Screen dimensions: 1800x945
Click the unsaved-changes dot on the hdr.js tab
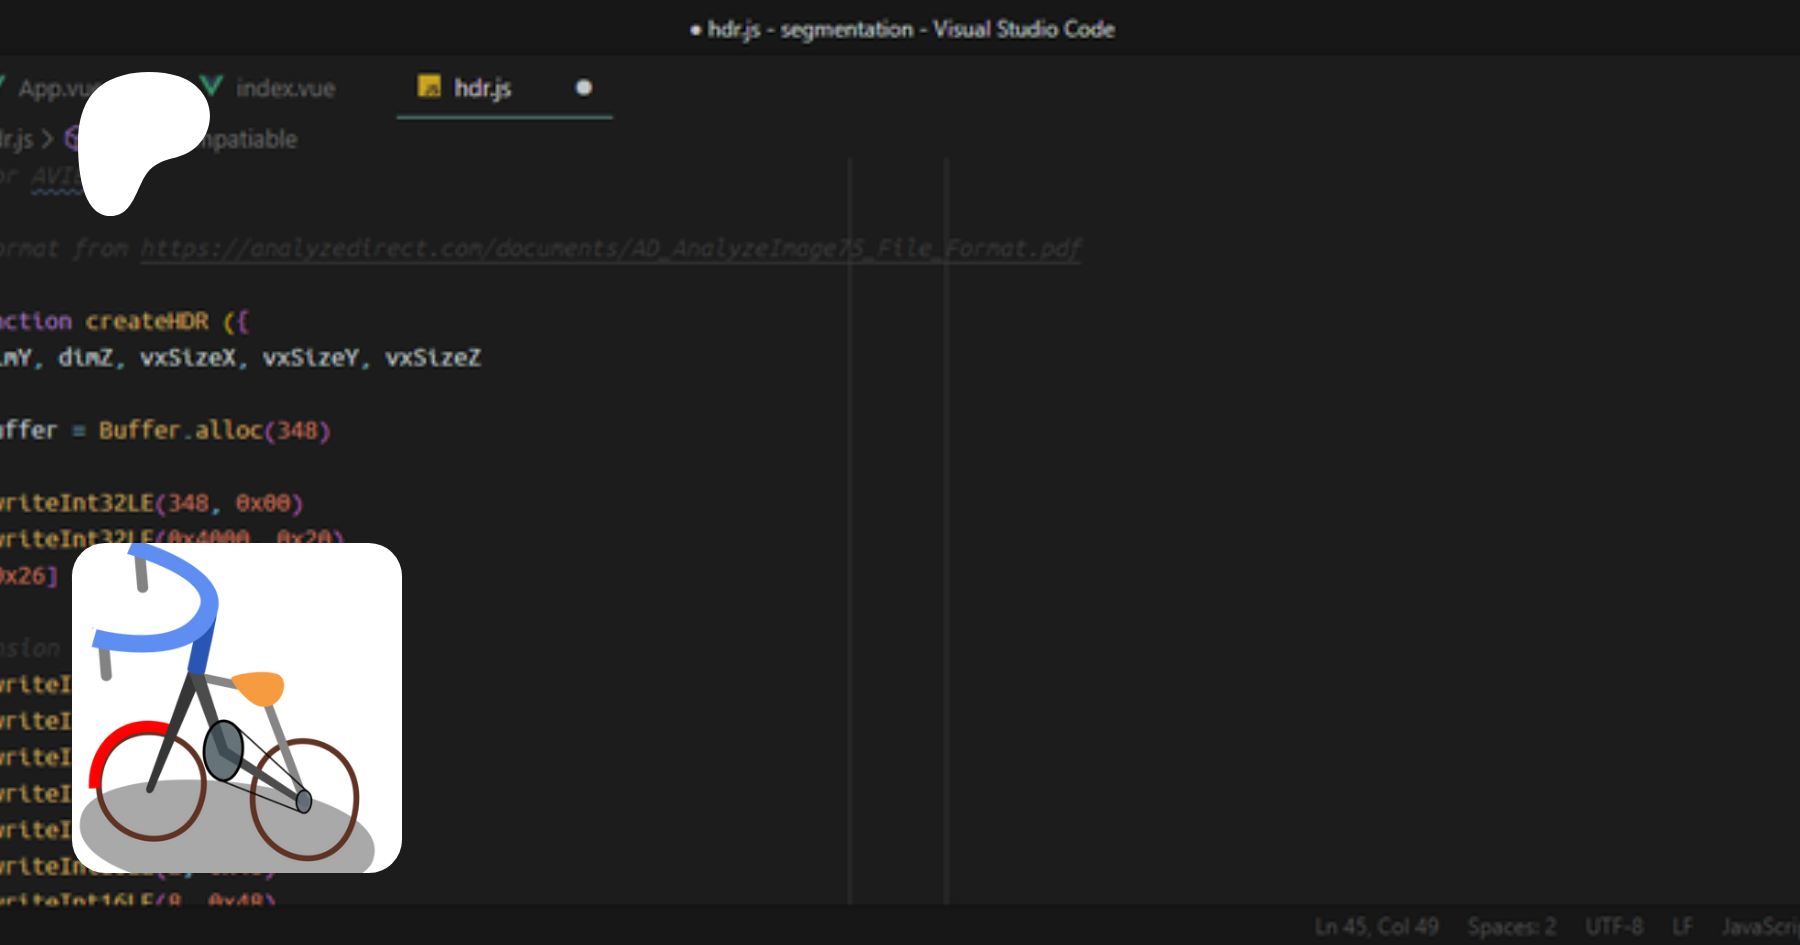(x=584, y=88)
